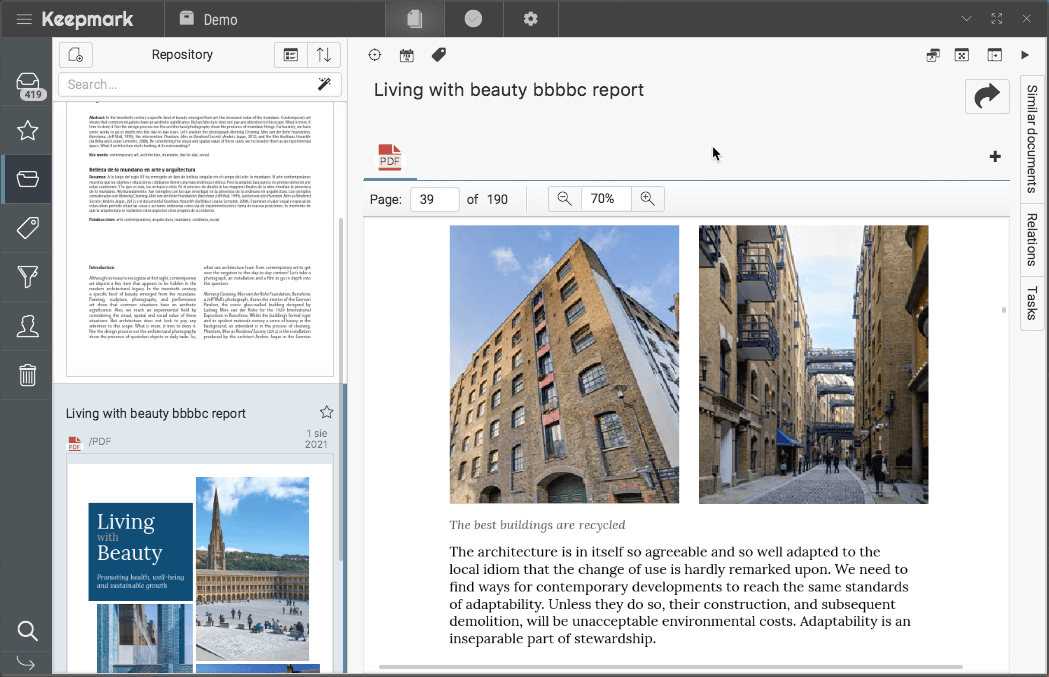Click the add new document icon
1049x677 pixels.
pos(76,55)
